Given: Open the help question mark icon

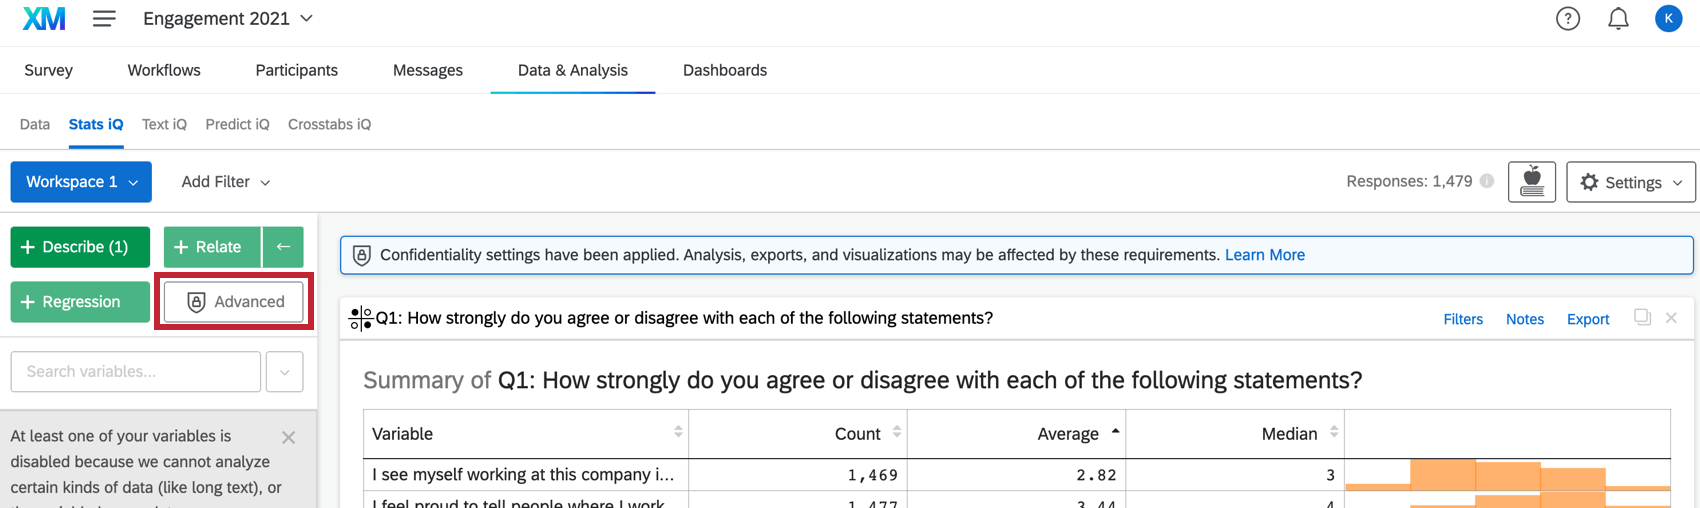Looking at the screenshot, I should pyautogui.click(x=1567, y=19).
